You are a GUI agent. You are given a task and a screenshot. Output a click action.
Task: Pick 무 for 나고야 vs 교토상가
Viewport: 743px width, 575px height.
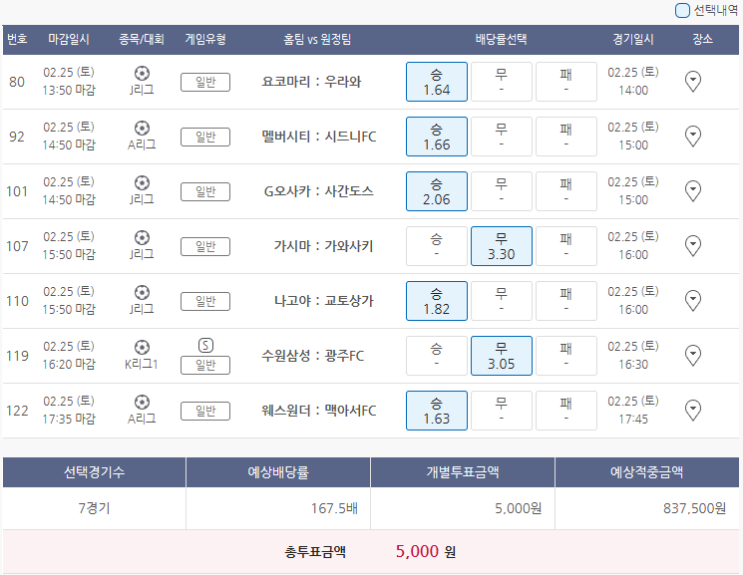[501, 301]
